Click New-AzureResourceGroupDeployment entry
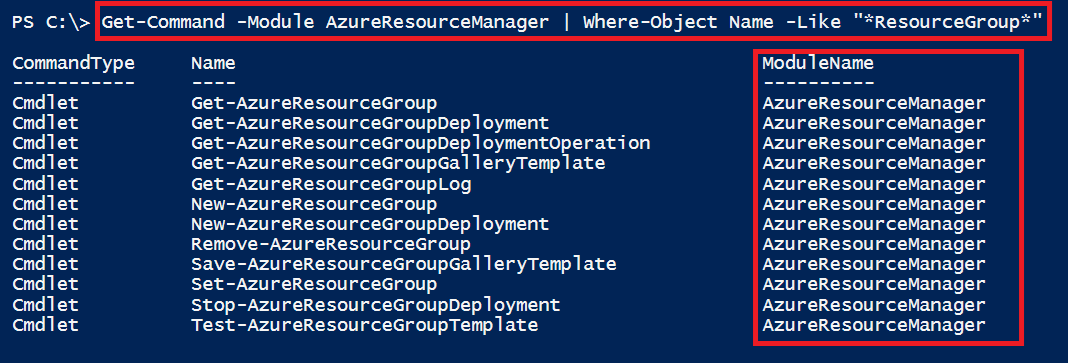 [x=370, y=224]
